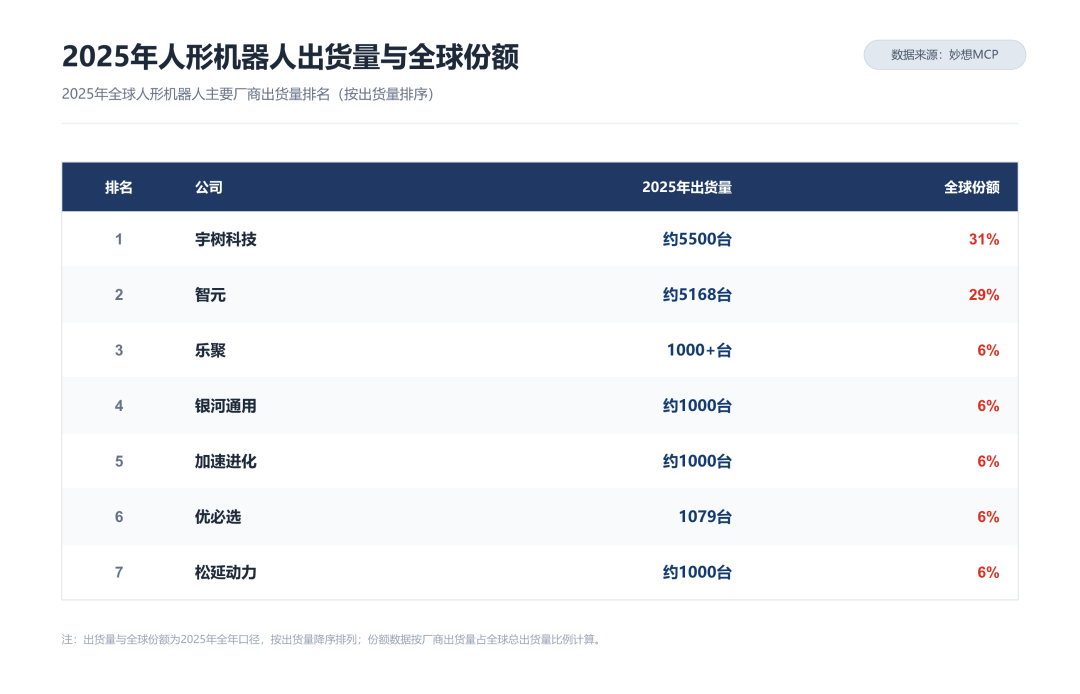Select company name 松延动力

[226, 573]
